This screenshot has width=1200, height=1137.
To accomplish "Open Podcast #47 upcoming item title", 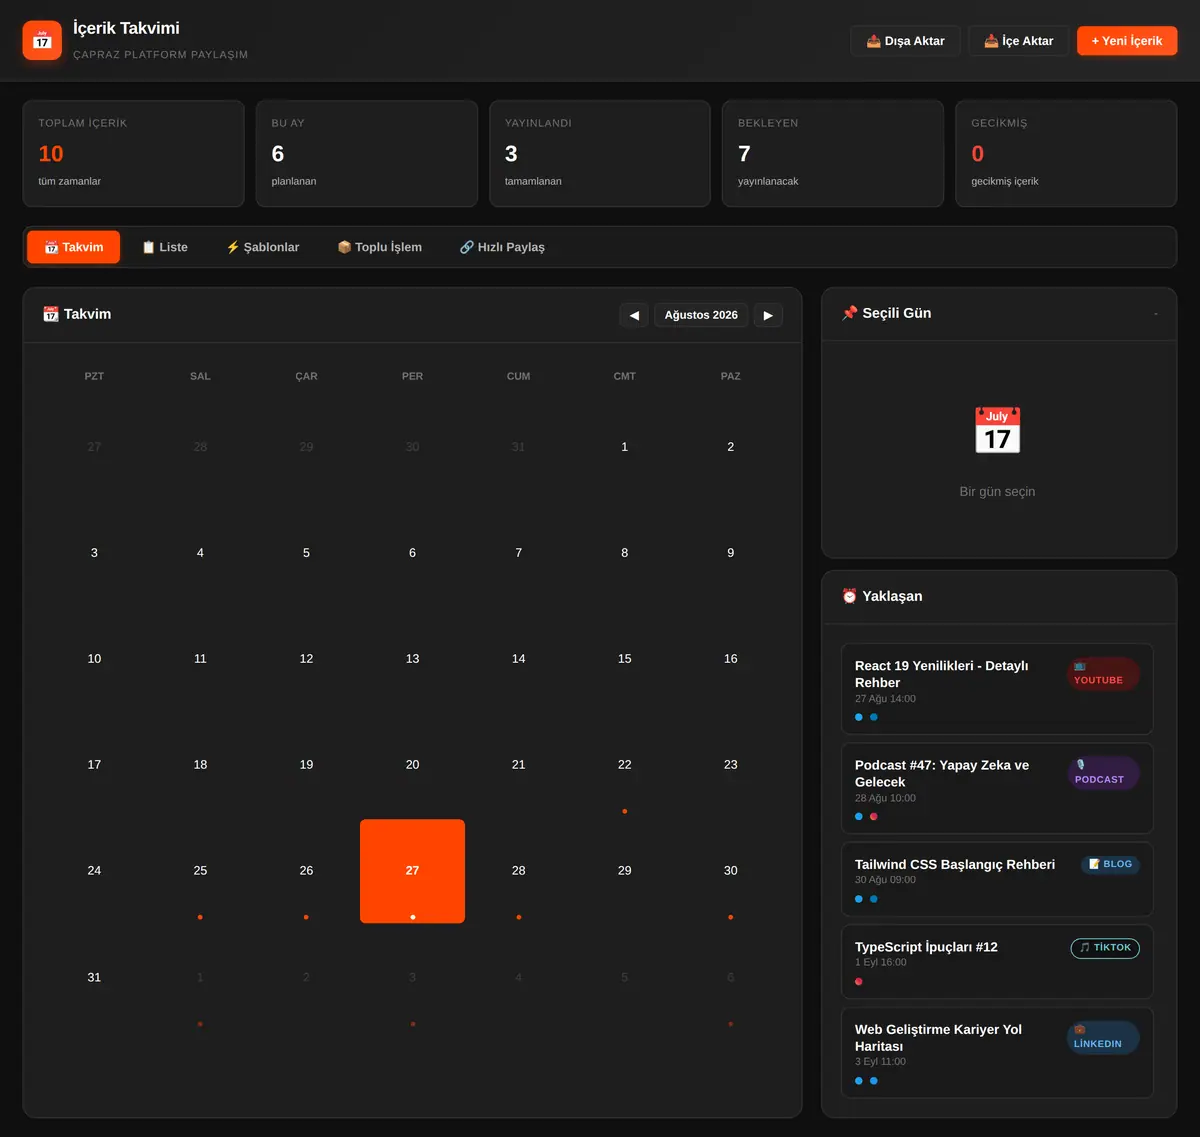I will click(x=942, y=773).
